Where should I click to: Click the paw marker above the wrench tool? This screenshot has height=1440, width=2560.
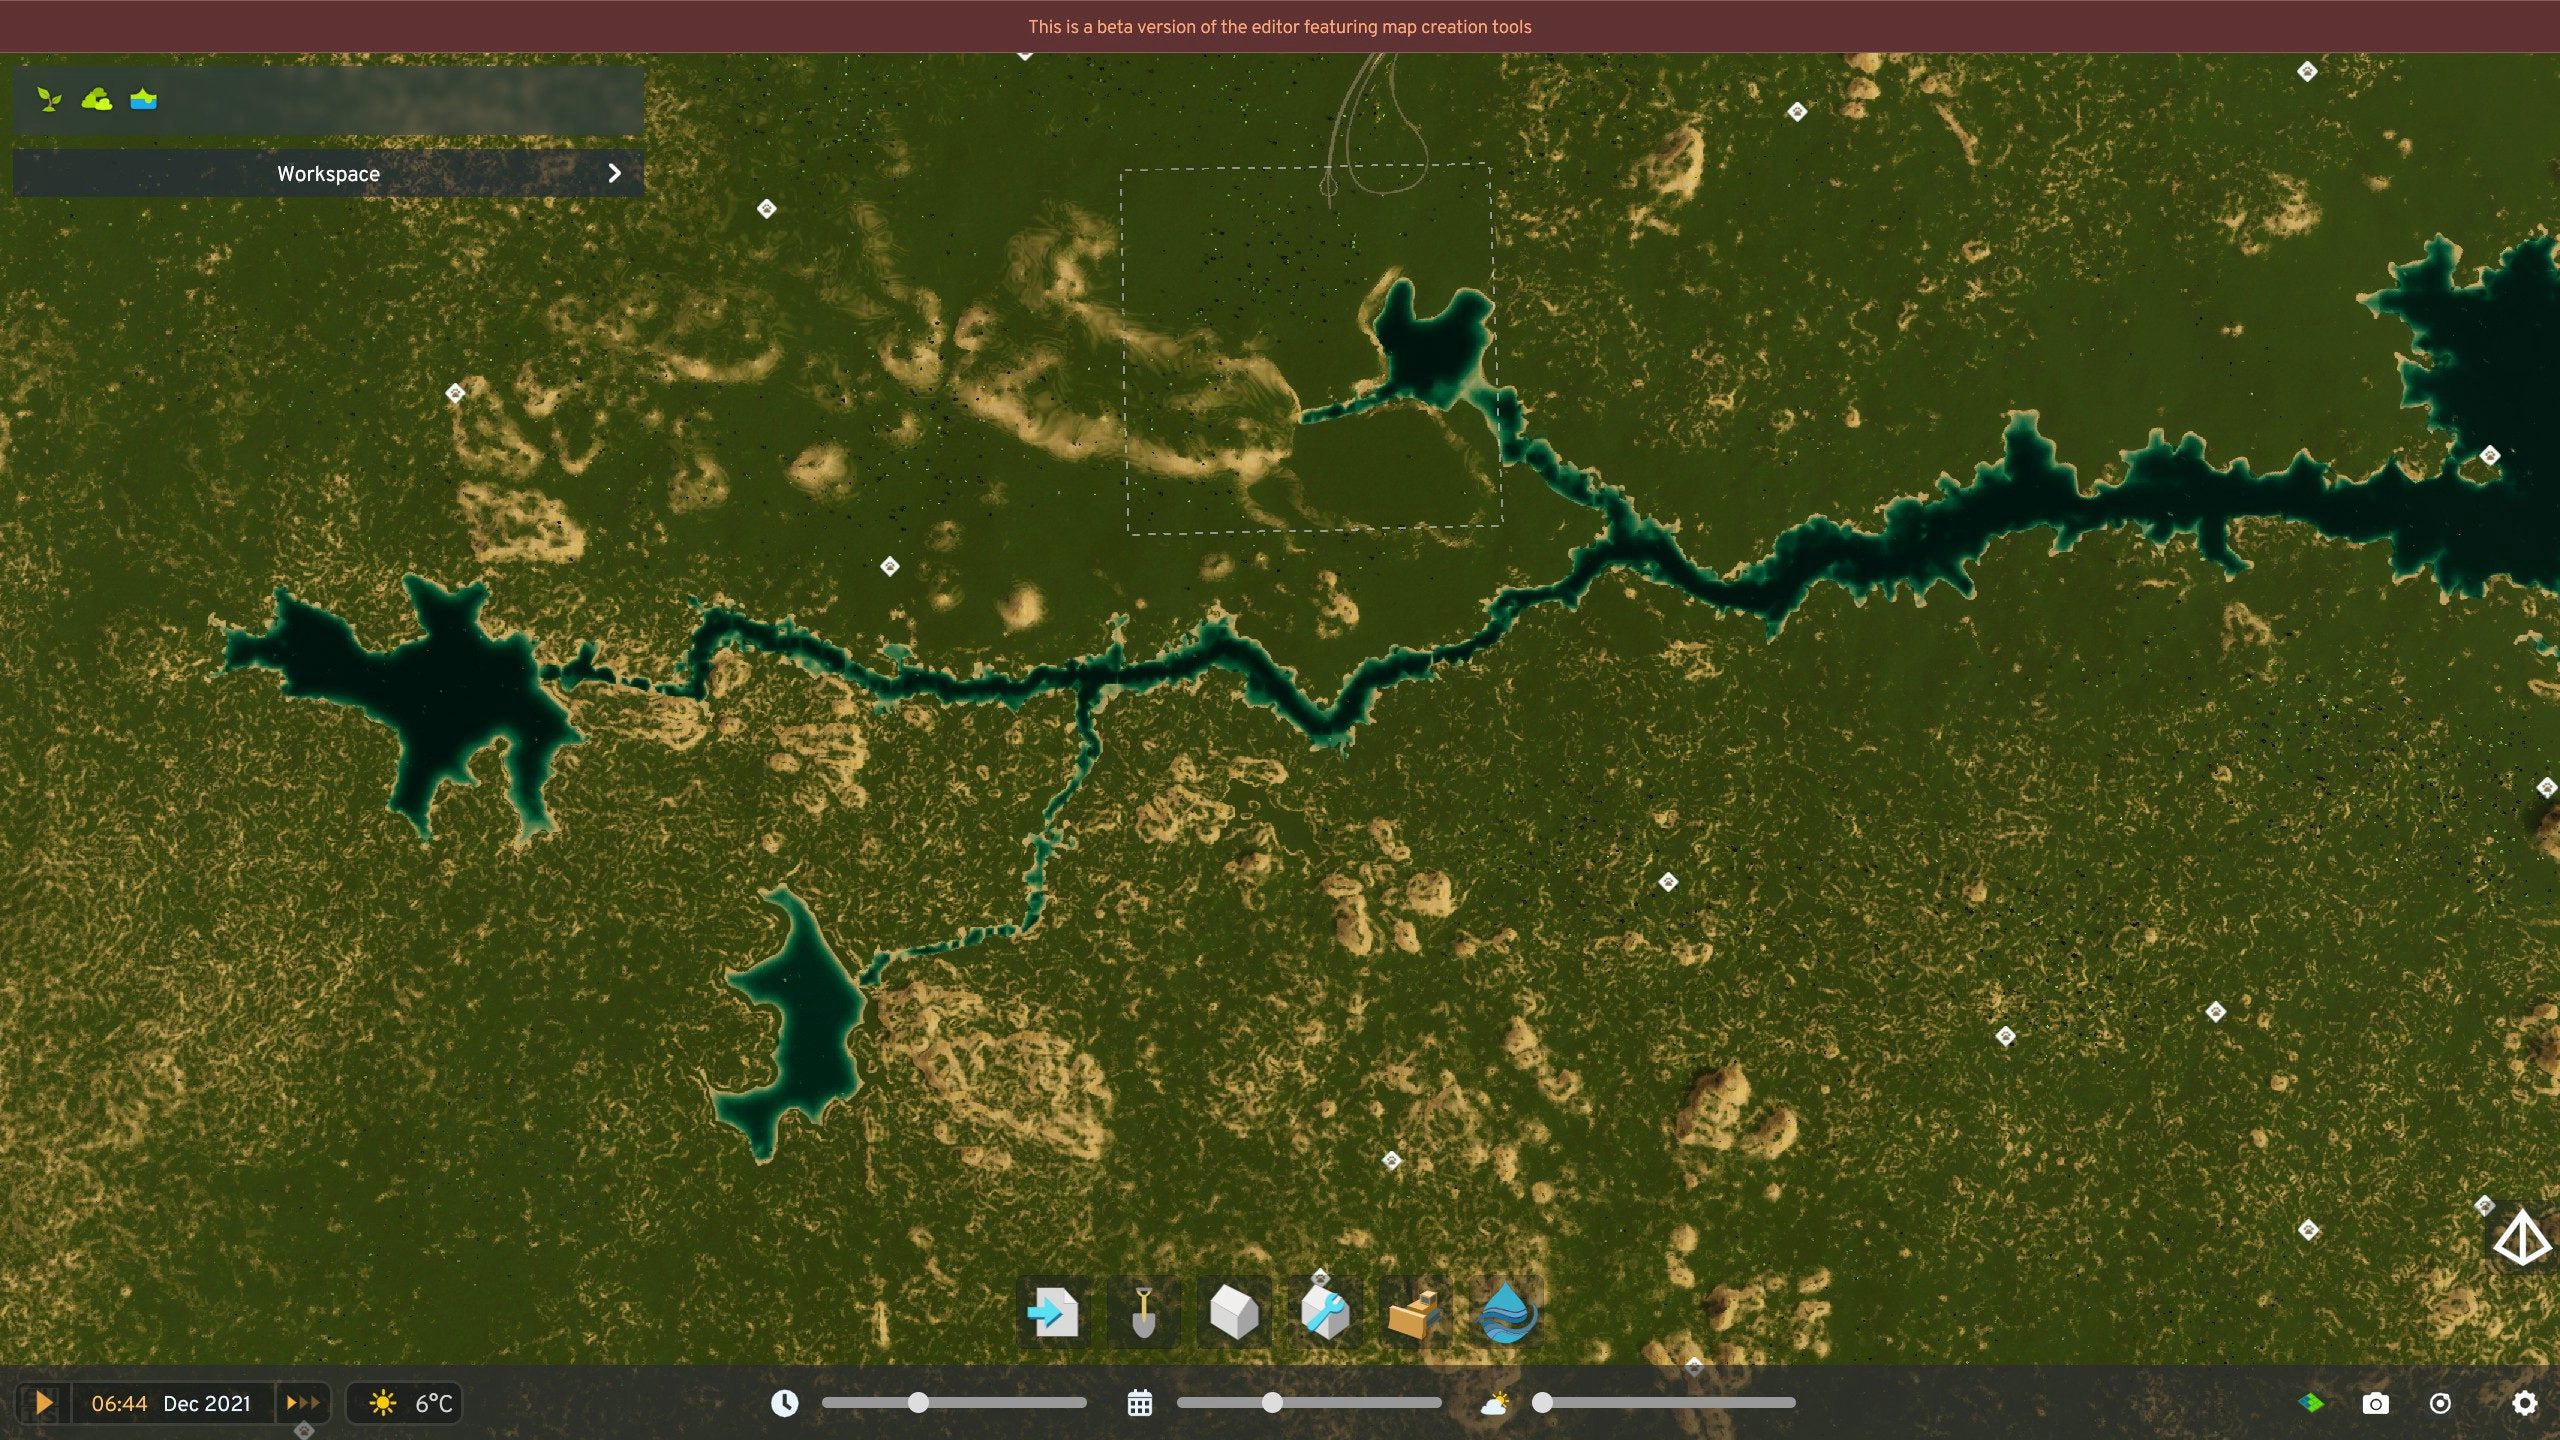point(1320,1277)
